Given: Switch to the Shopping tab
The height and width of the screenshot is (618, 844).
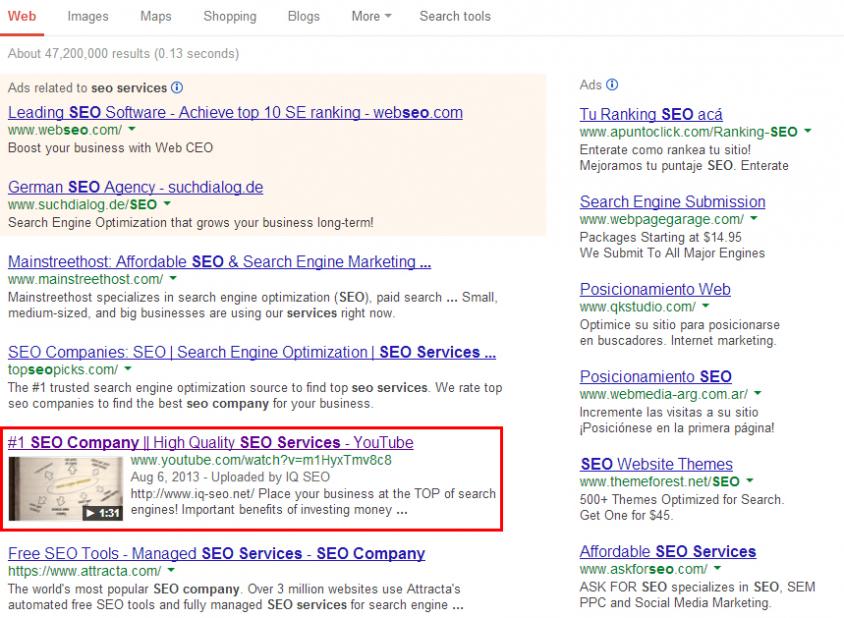Looking at the screenshot, I should coord(229,16).
